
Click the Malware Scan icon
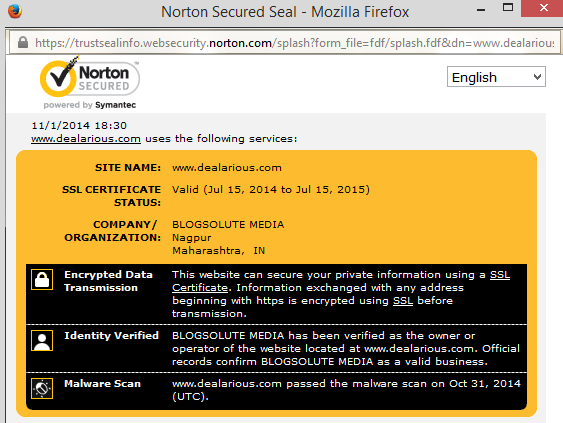(x=42, y=388)
